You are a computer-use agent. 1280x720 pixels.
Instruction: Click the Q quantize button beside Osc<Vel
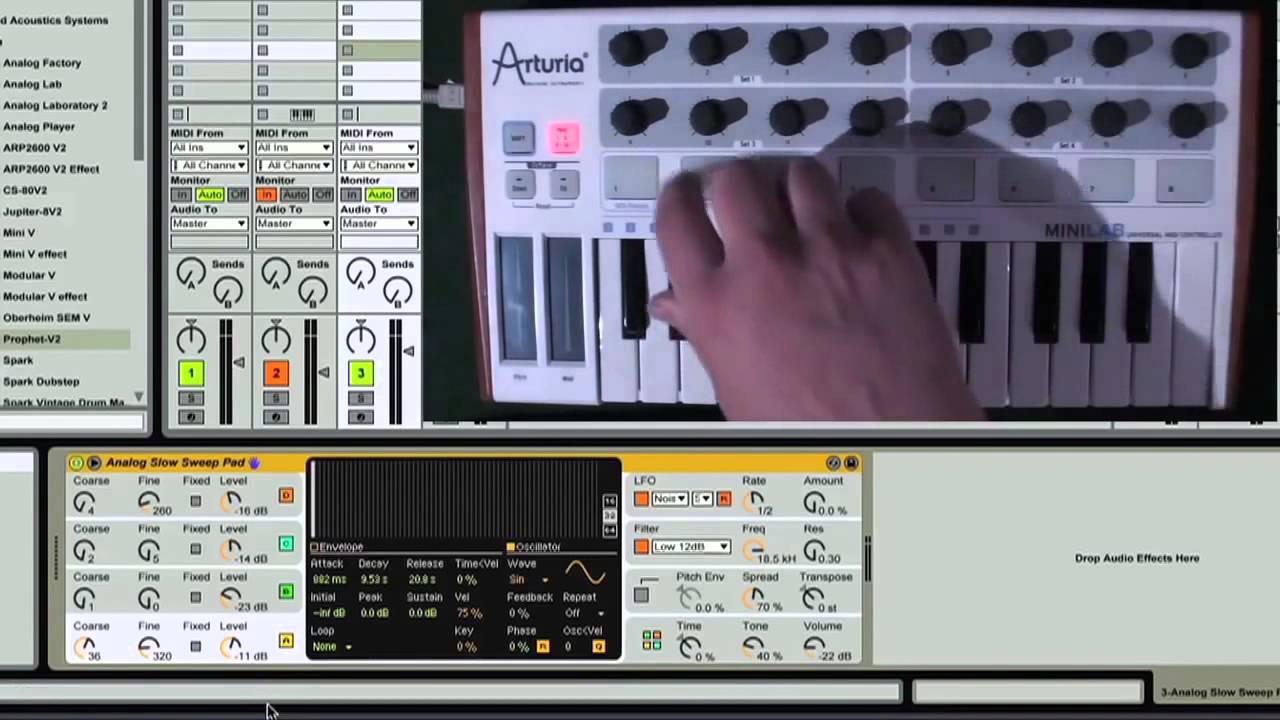[599, 647]
